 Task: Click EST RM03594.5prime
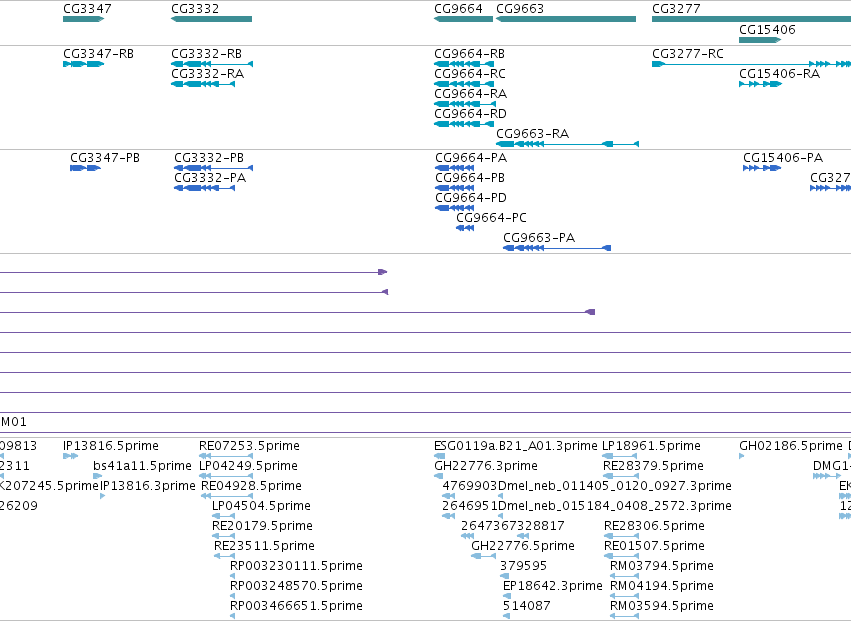coord(624,616)
